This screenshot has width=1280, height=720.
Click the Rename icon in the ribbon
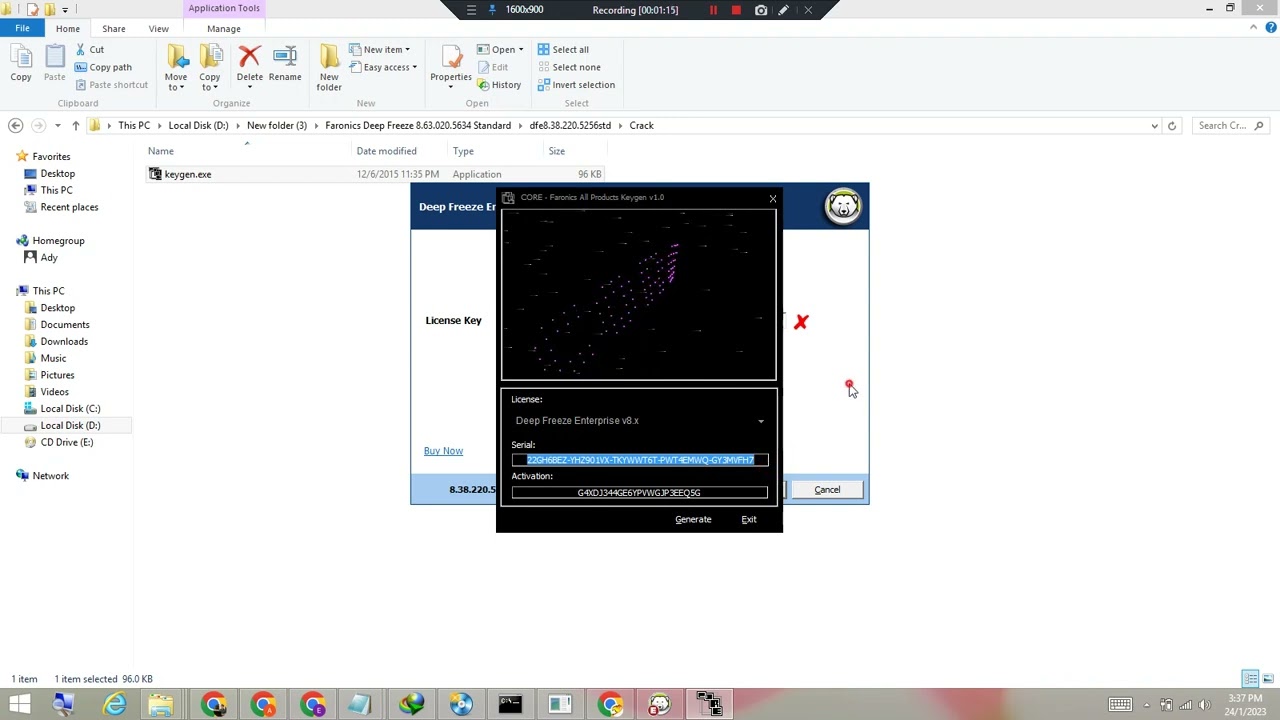coord(285,57)
